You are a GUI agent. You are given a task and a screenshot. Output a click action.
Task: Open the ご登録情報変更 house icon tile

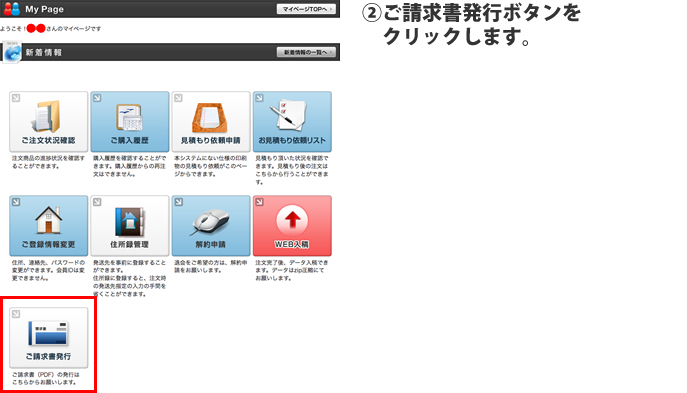49,226
